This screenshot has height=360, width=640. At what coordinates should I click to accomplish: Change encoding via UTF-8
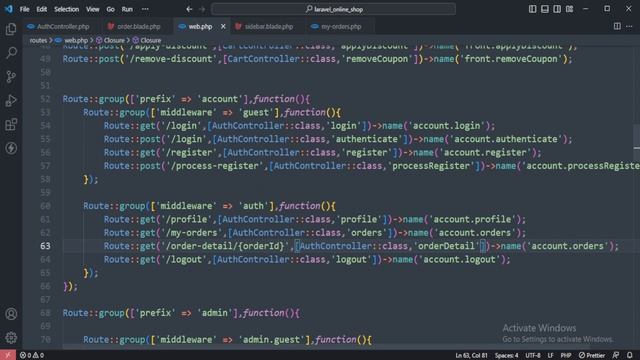[x=533, y=356]
